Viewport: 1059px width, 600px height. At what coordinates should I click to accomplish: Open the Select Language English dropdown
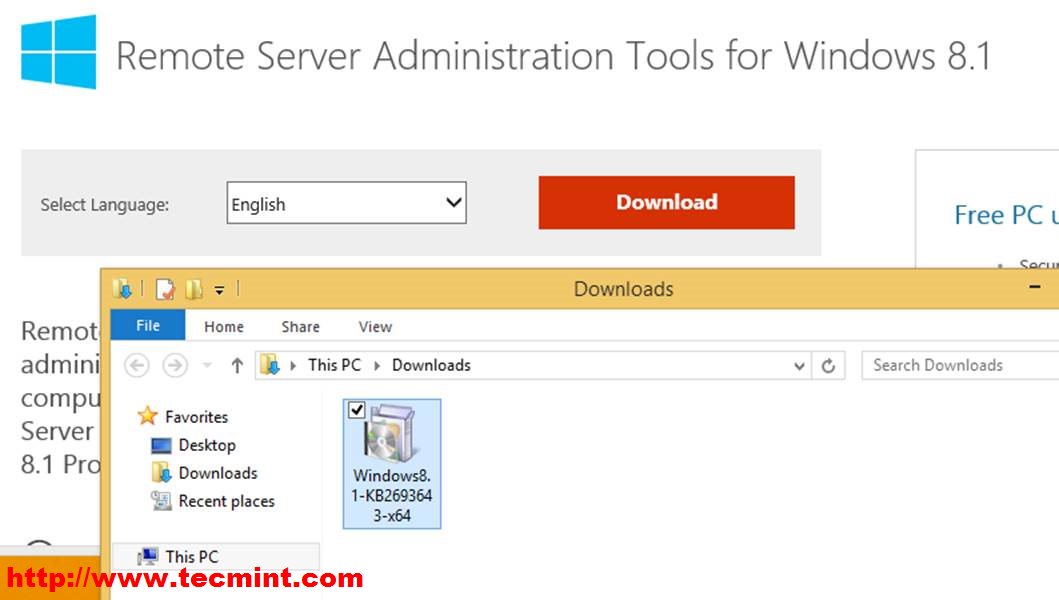click(x=346, y=203)
